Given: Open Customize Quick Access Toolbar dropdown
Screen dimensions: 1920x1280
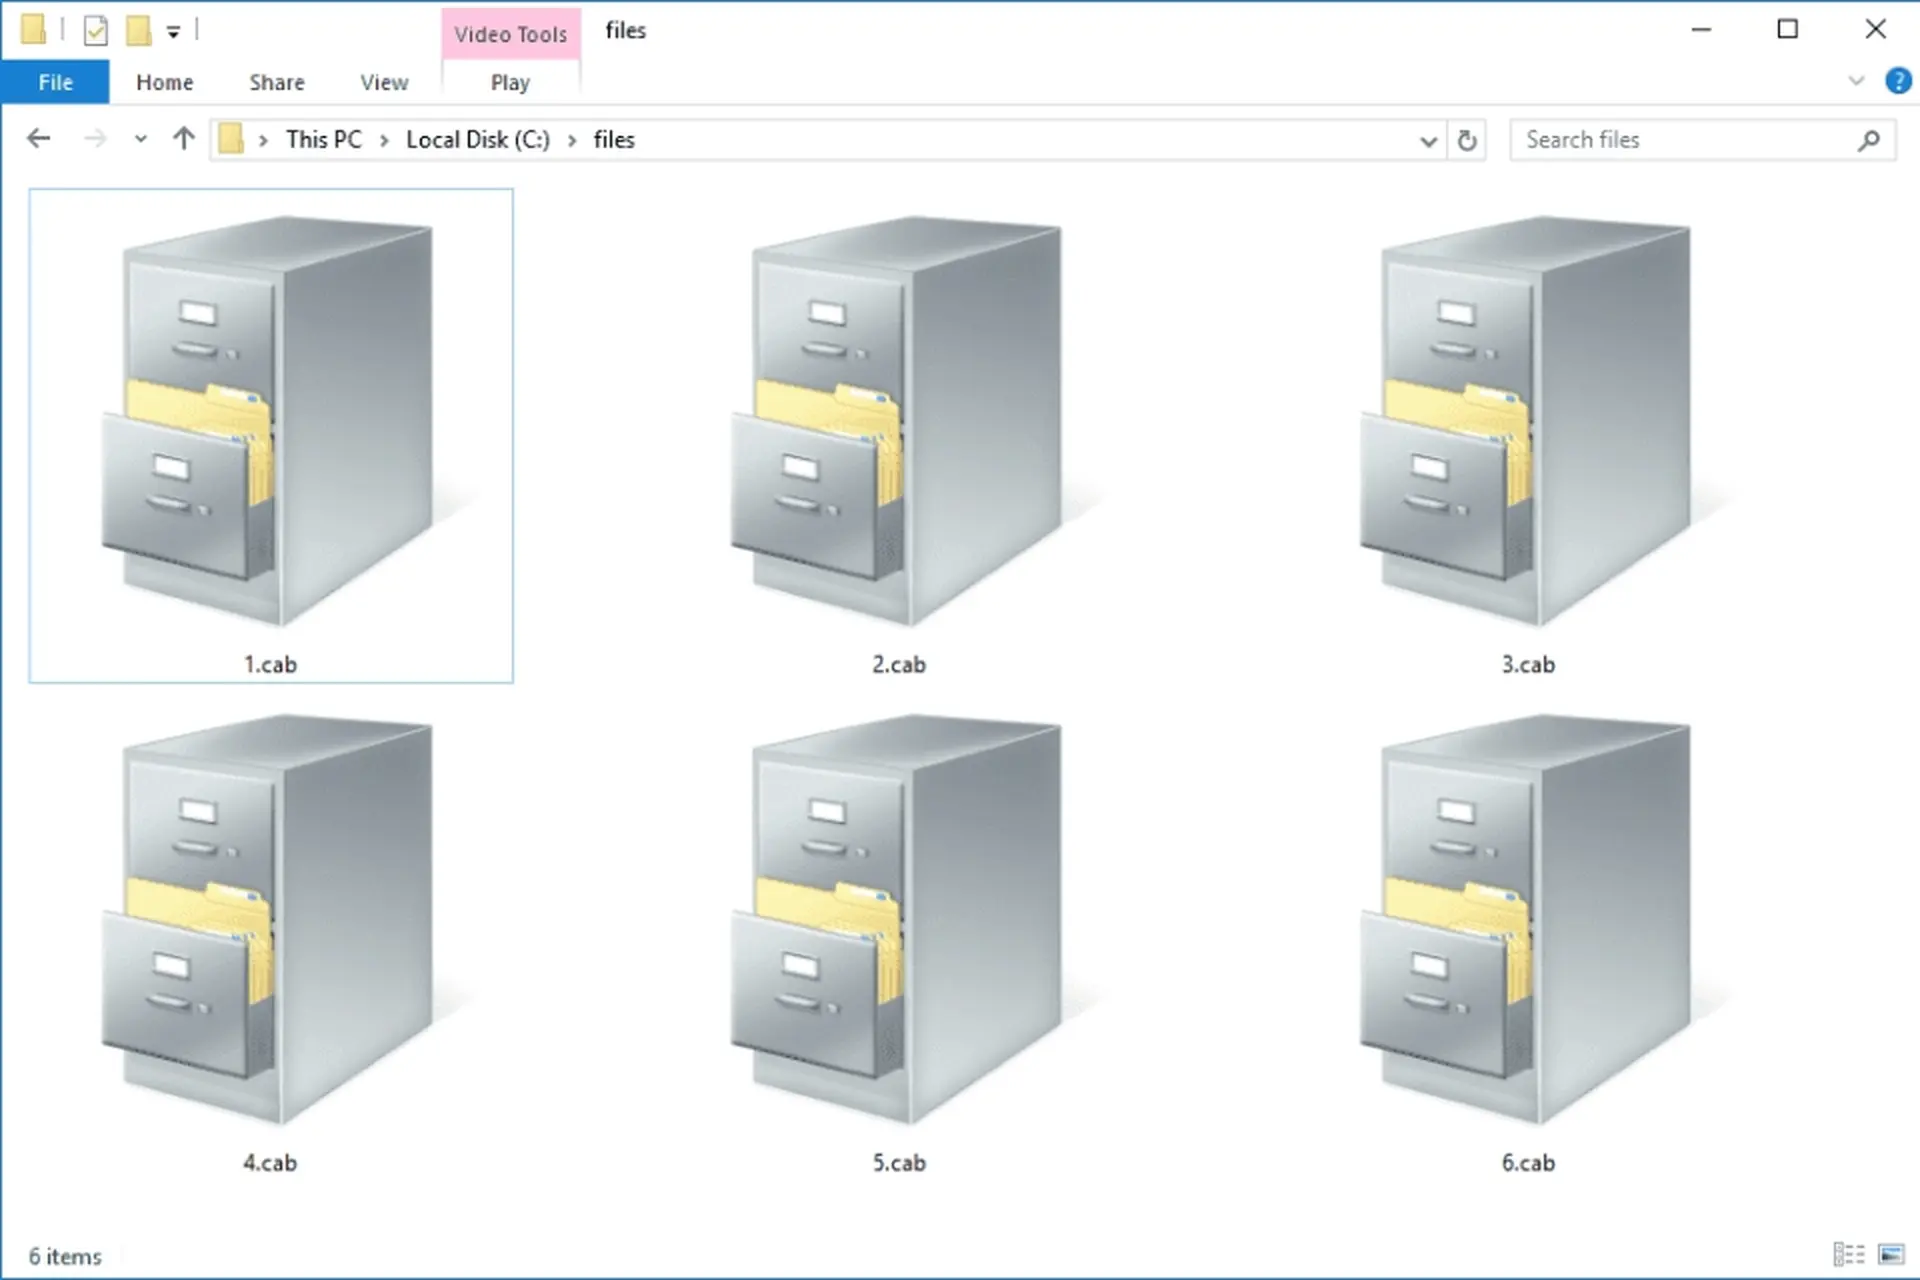Looking at the screenshot, I should pyautogui.click(x=173, y=33).
